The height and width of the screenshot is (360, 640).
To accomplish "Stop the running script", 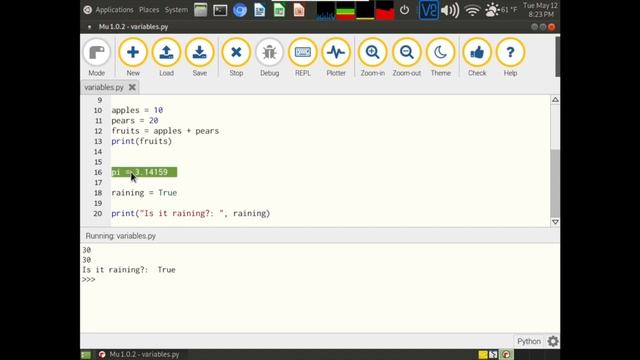I will [x=236, y=57].
